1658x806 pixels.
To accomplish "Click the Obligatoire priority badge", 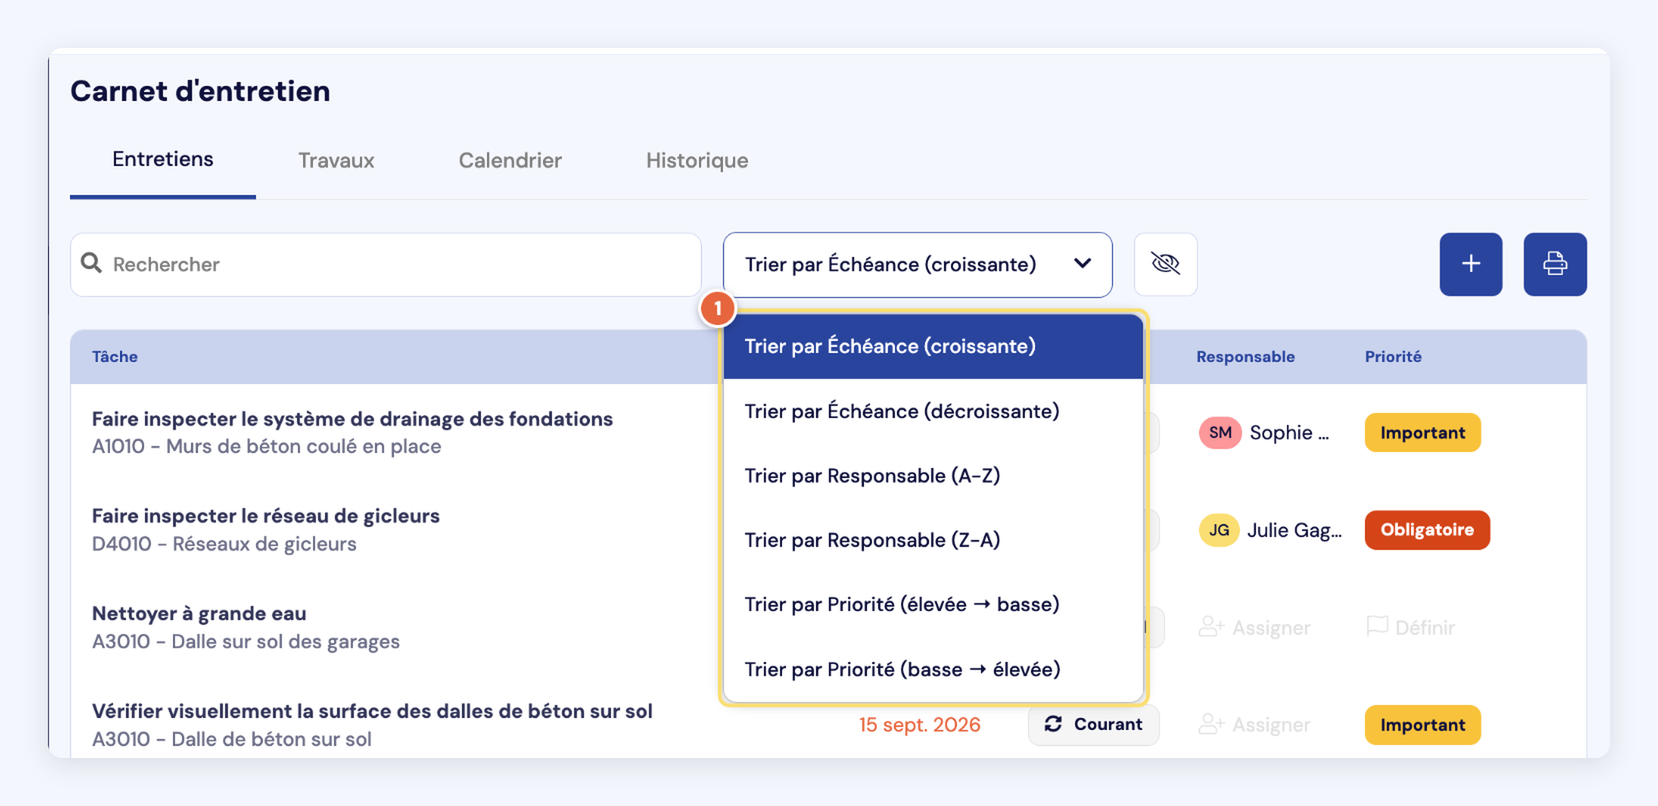I will pyautogui.click(x=1427, y=530).
